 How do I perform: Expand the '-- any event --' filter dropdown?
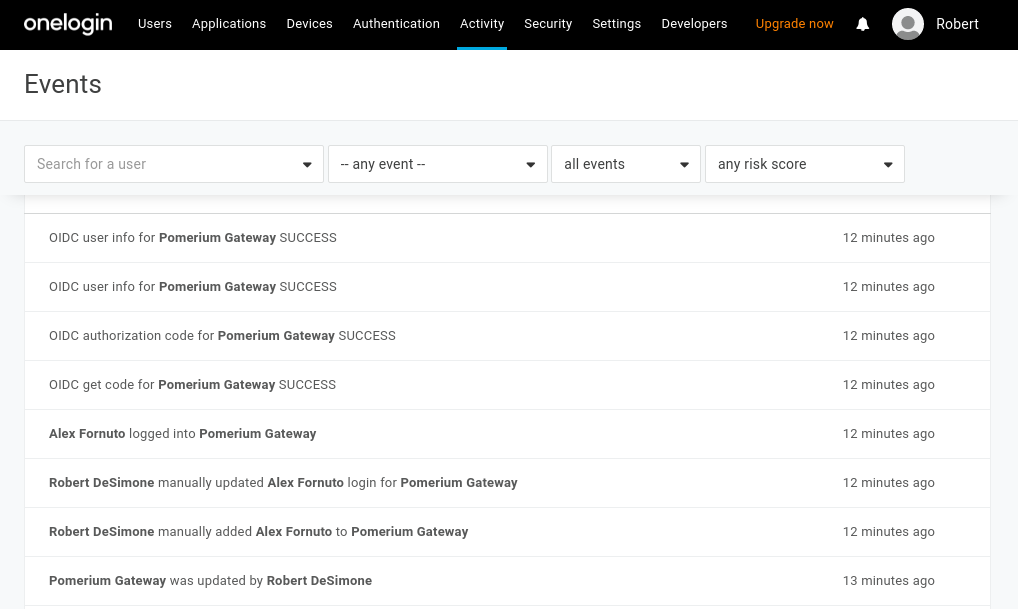point(437,163)
